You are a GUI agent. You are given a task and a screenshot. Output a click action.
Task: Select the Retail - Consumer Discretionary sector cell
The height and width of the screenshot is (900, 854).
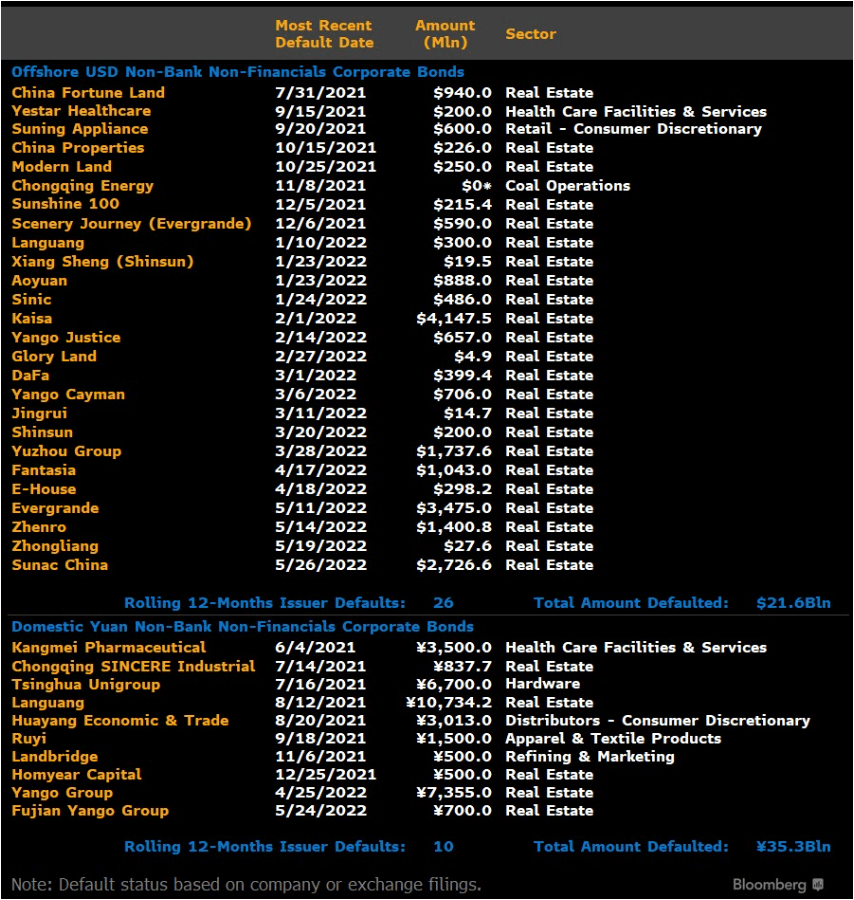pos(634,129)
